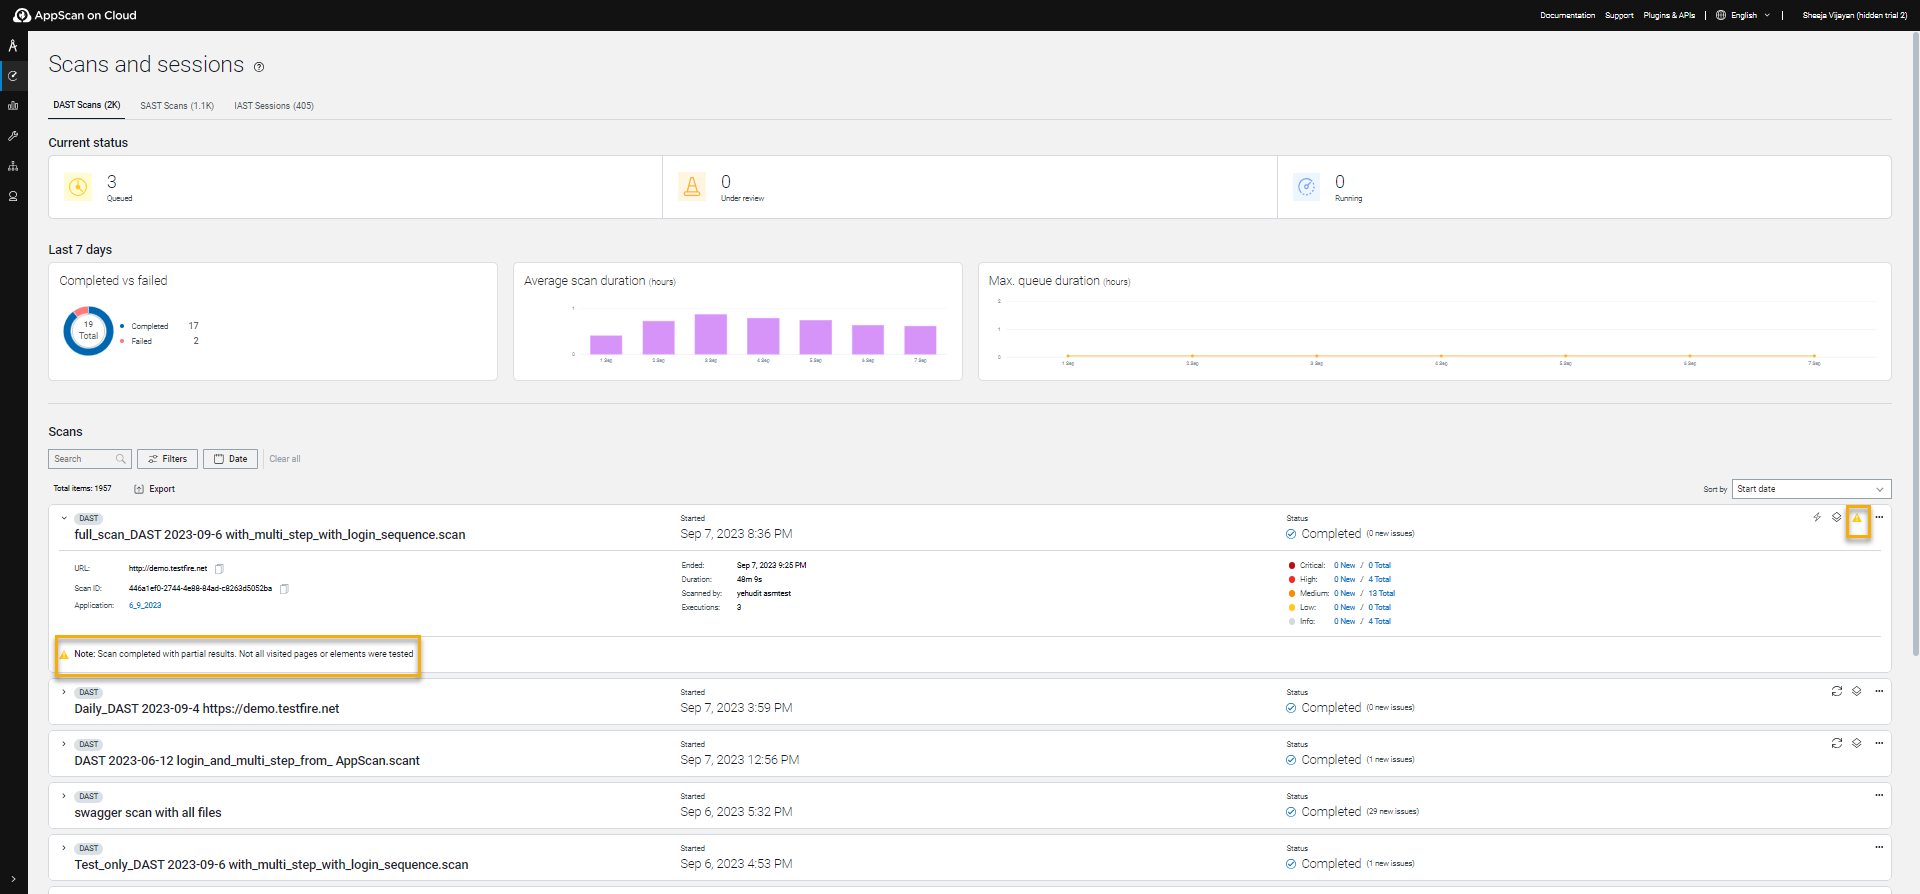Click the scans Search input field

84,459
